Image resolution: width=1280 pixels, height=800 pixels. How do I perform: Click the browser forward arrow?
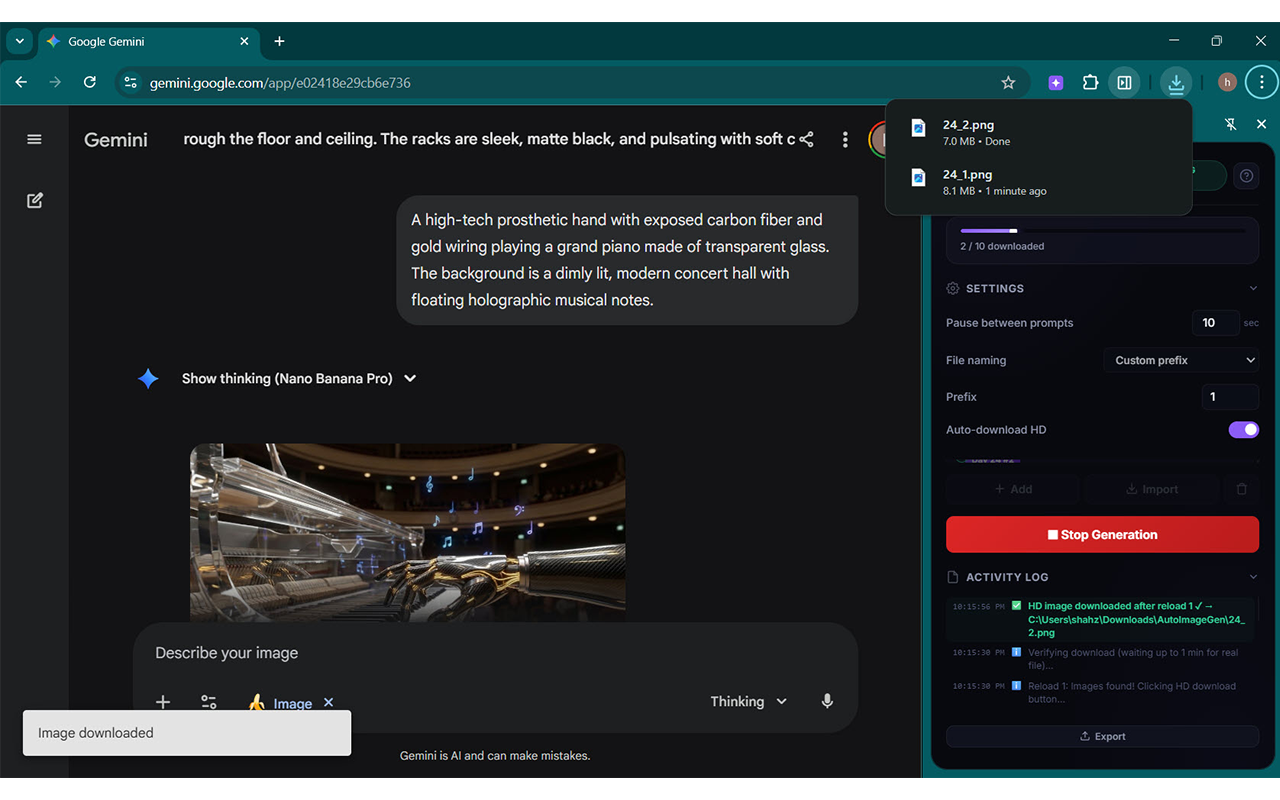(x=55, y=82)
